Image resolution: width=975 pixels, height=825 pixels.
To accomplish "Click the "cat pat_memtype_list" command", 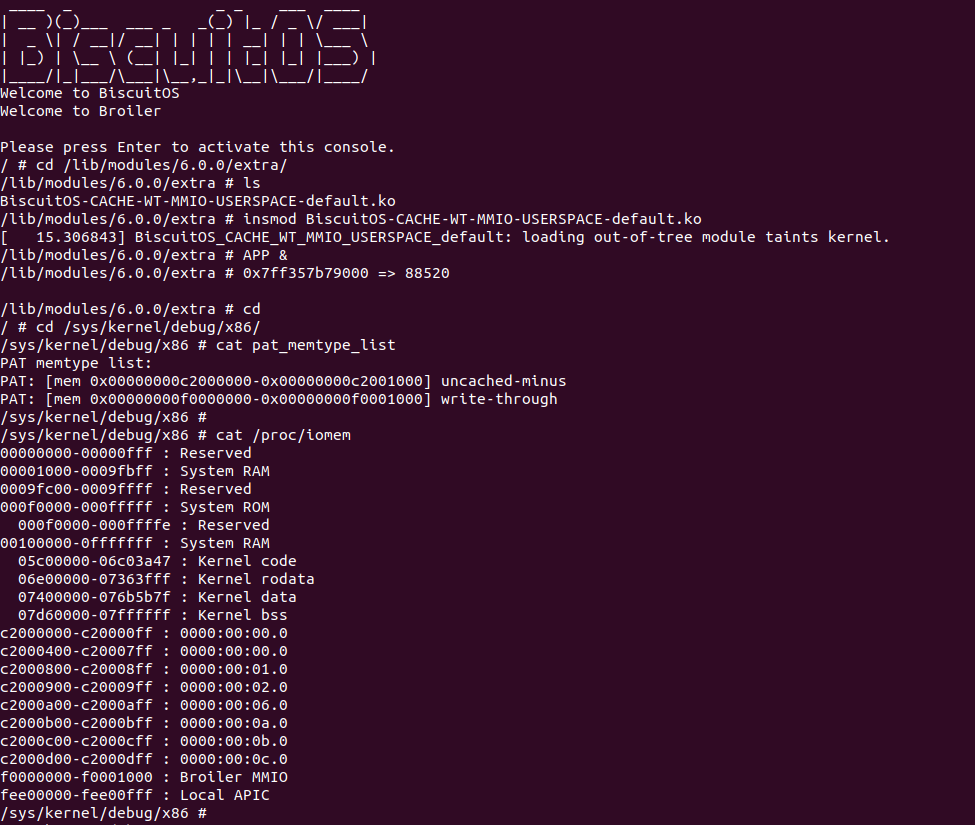I will pos(306,345).
